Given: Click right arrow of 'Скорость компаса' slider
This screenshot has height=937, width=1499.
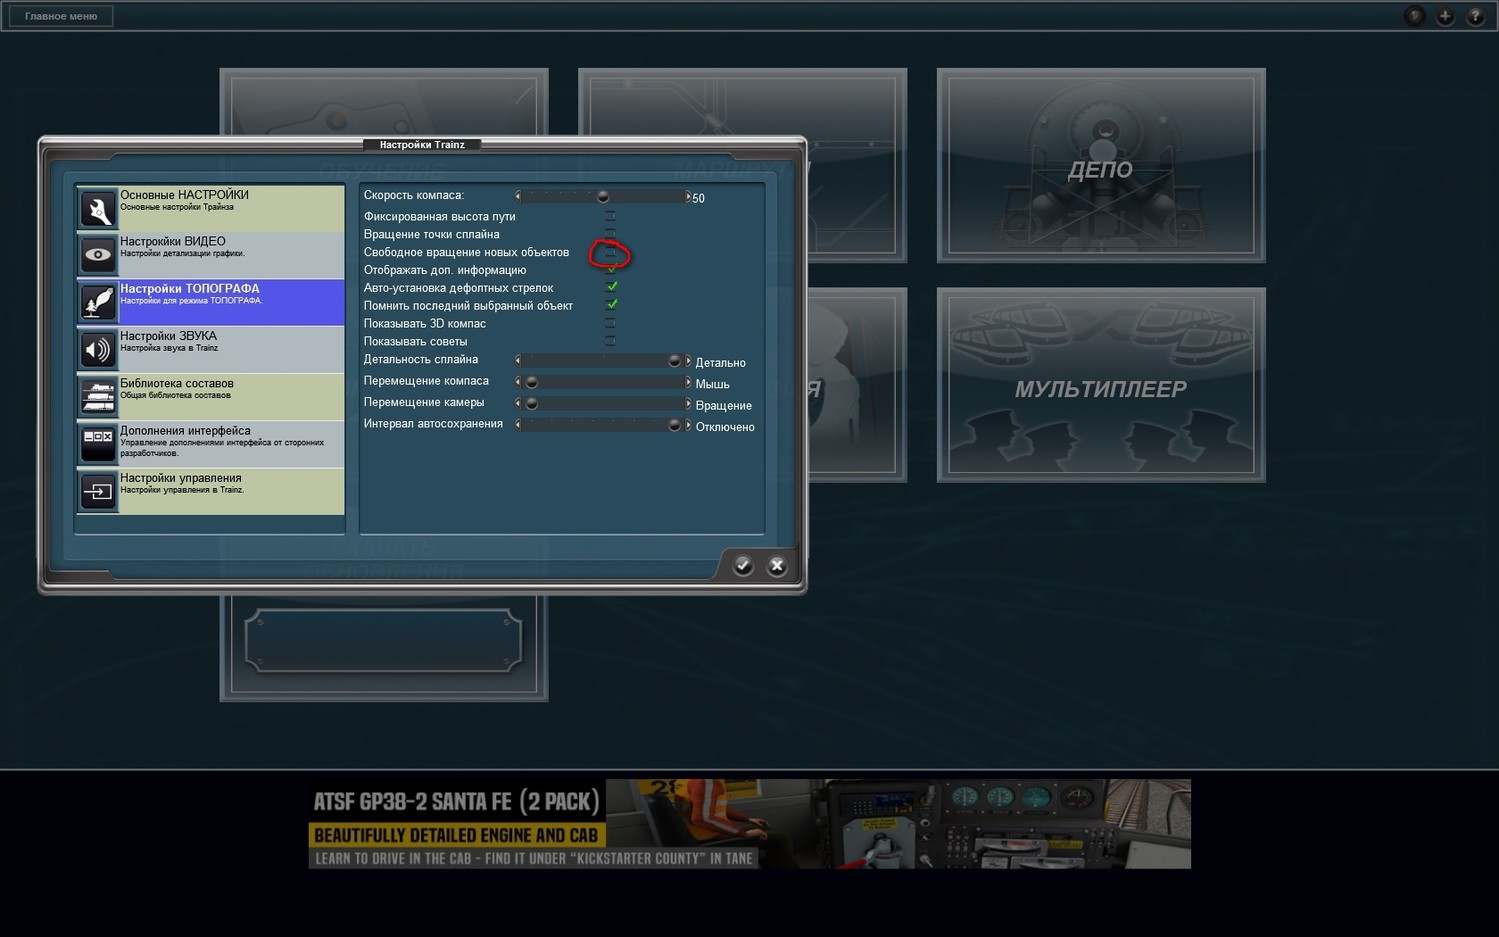Looking at the screenshot, I should click(688, 196).
